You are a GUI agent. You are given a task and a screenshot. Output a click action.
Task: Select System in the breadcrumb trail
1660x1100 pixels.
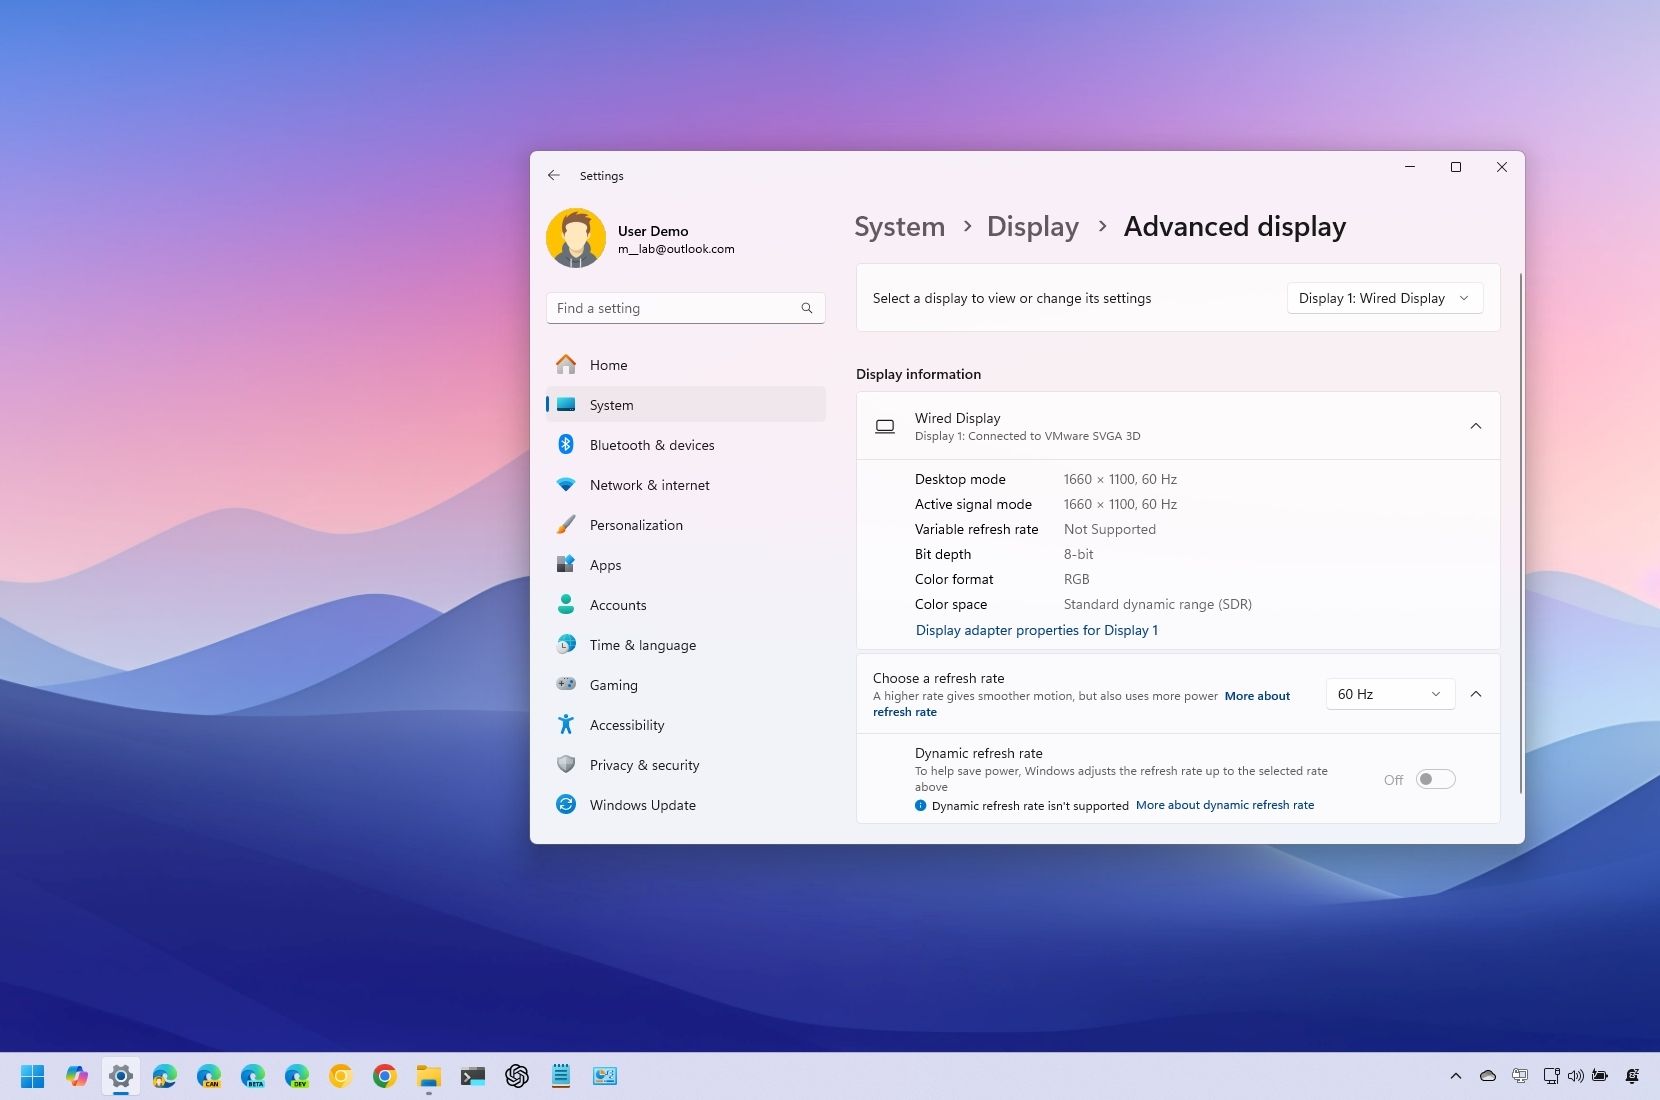[x=898, y=226]
